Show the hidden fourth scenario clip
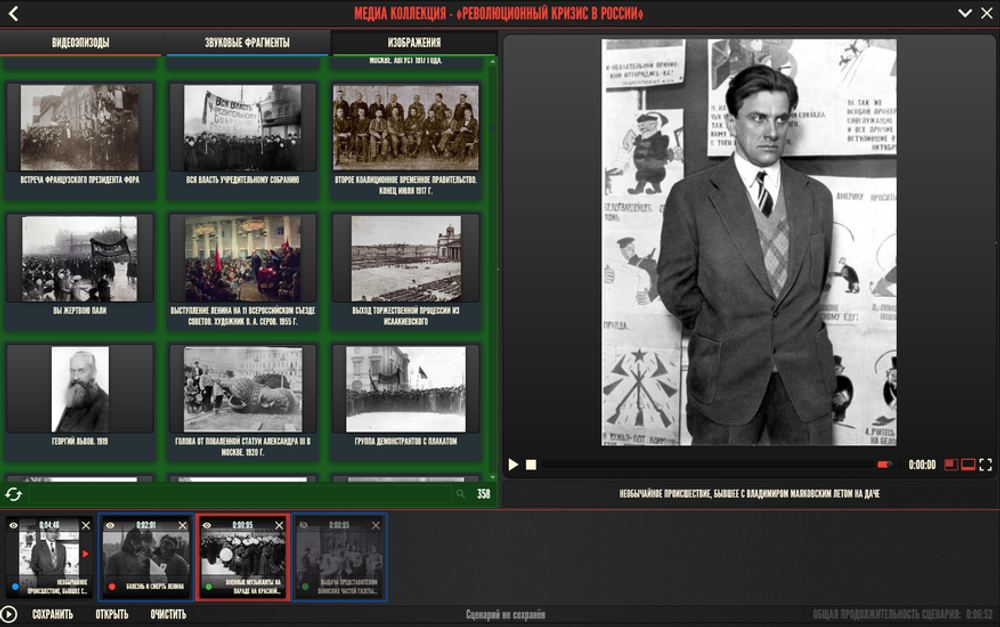 pos(305,525)
